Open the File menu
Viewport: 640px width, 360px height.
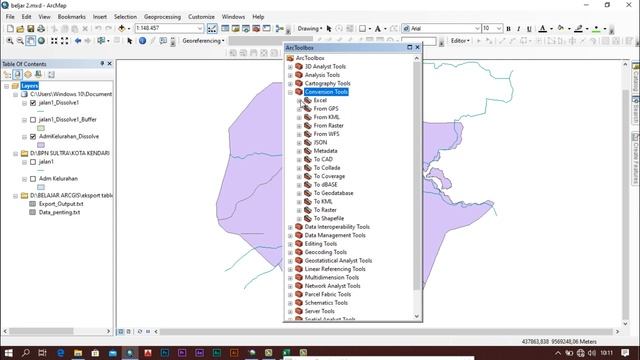click(x=10, y=17)
